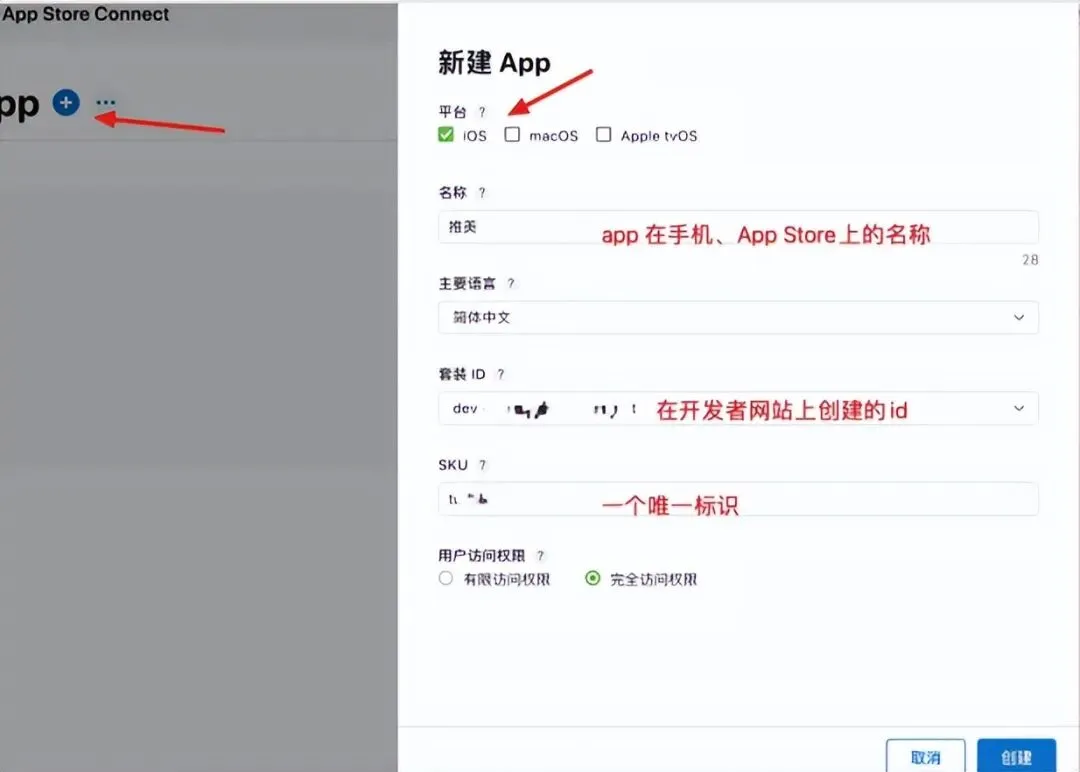This screenshot has width=1080, height=772.
Task: Open help question mark next to 用户访问权限
Action: pyautogui.click(x=541, y=555)
